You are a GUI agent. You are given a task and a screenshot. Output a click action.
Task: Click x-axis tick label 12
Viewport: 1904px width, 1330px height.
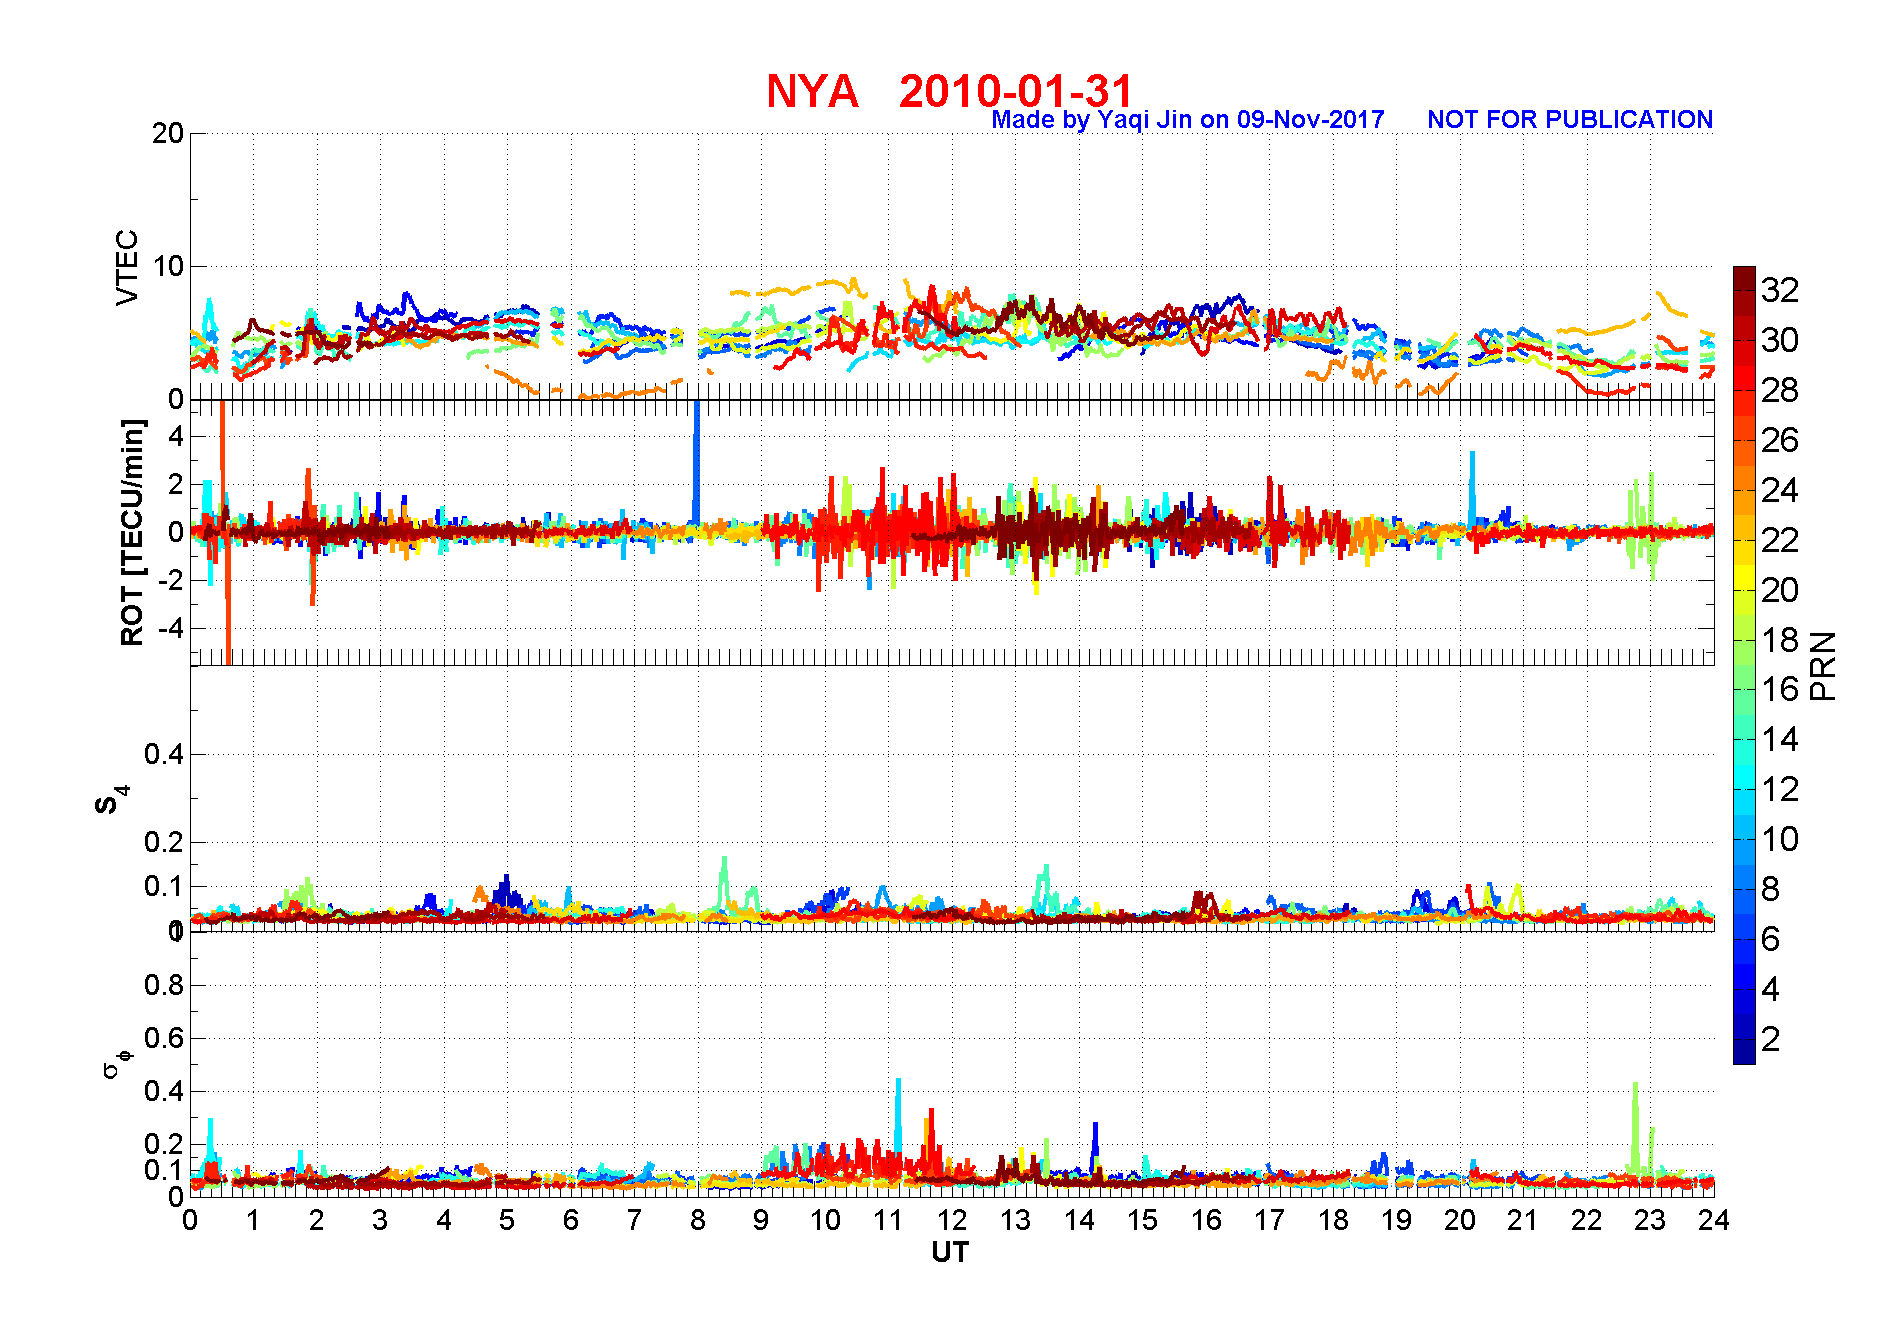[x=952, y=1220]
